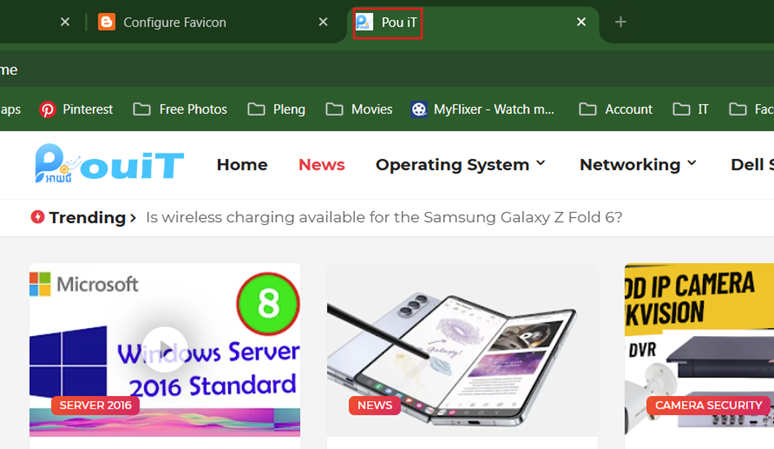The image size is (774, 449).
Task: Open the IP Camera DVR article image
Action: coord(699,350)
